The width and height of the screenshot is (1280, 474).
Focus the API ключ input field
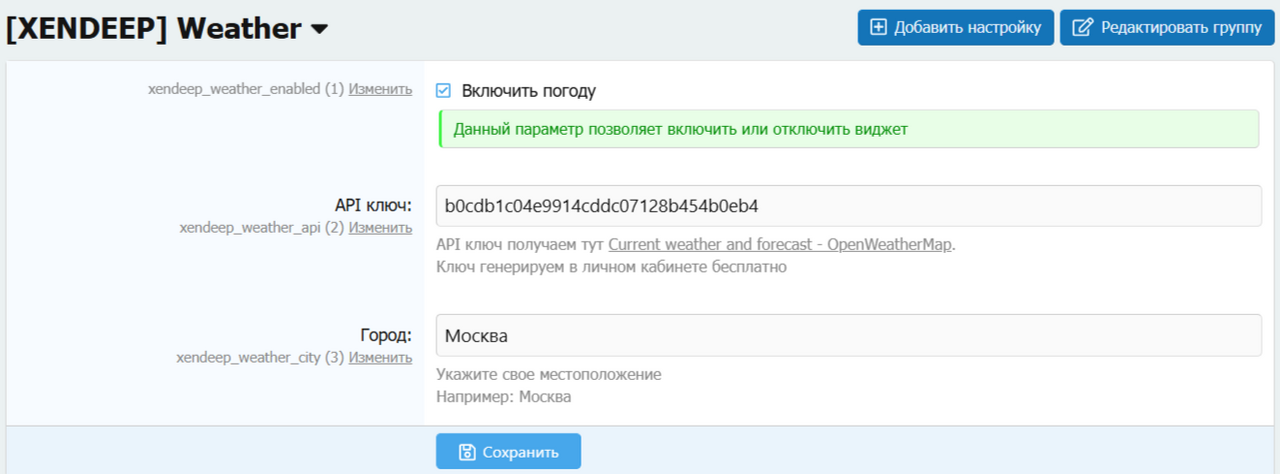[848, 206]
